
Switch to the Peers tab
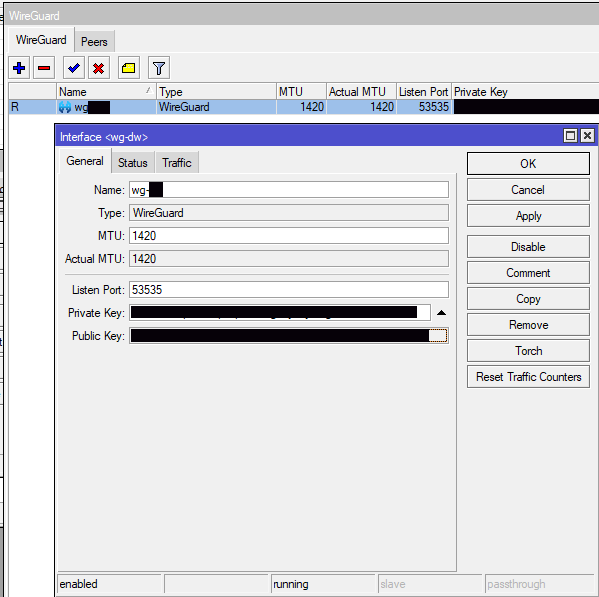pyautogui.click(x=94, y=42)
